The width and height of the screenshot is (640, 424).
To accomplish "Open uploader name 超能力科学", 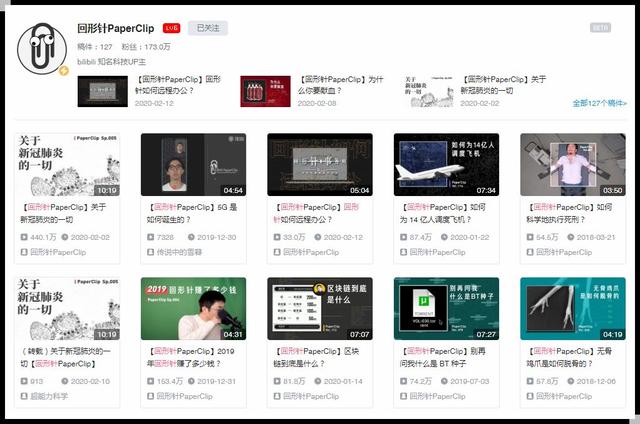I will (x=49, y=396).
